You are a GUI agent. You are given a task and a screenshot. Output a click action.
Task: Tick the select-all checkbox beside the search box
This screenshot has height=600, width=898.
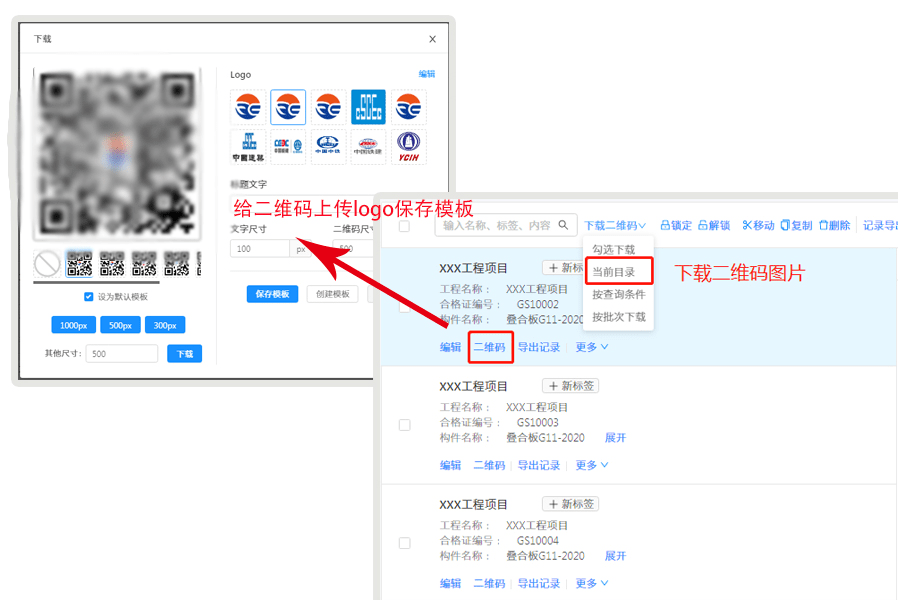(404, 226)
